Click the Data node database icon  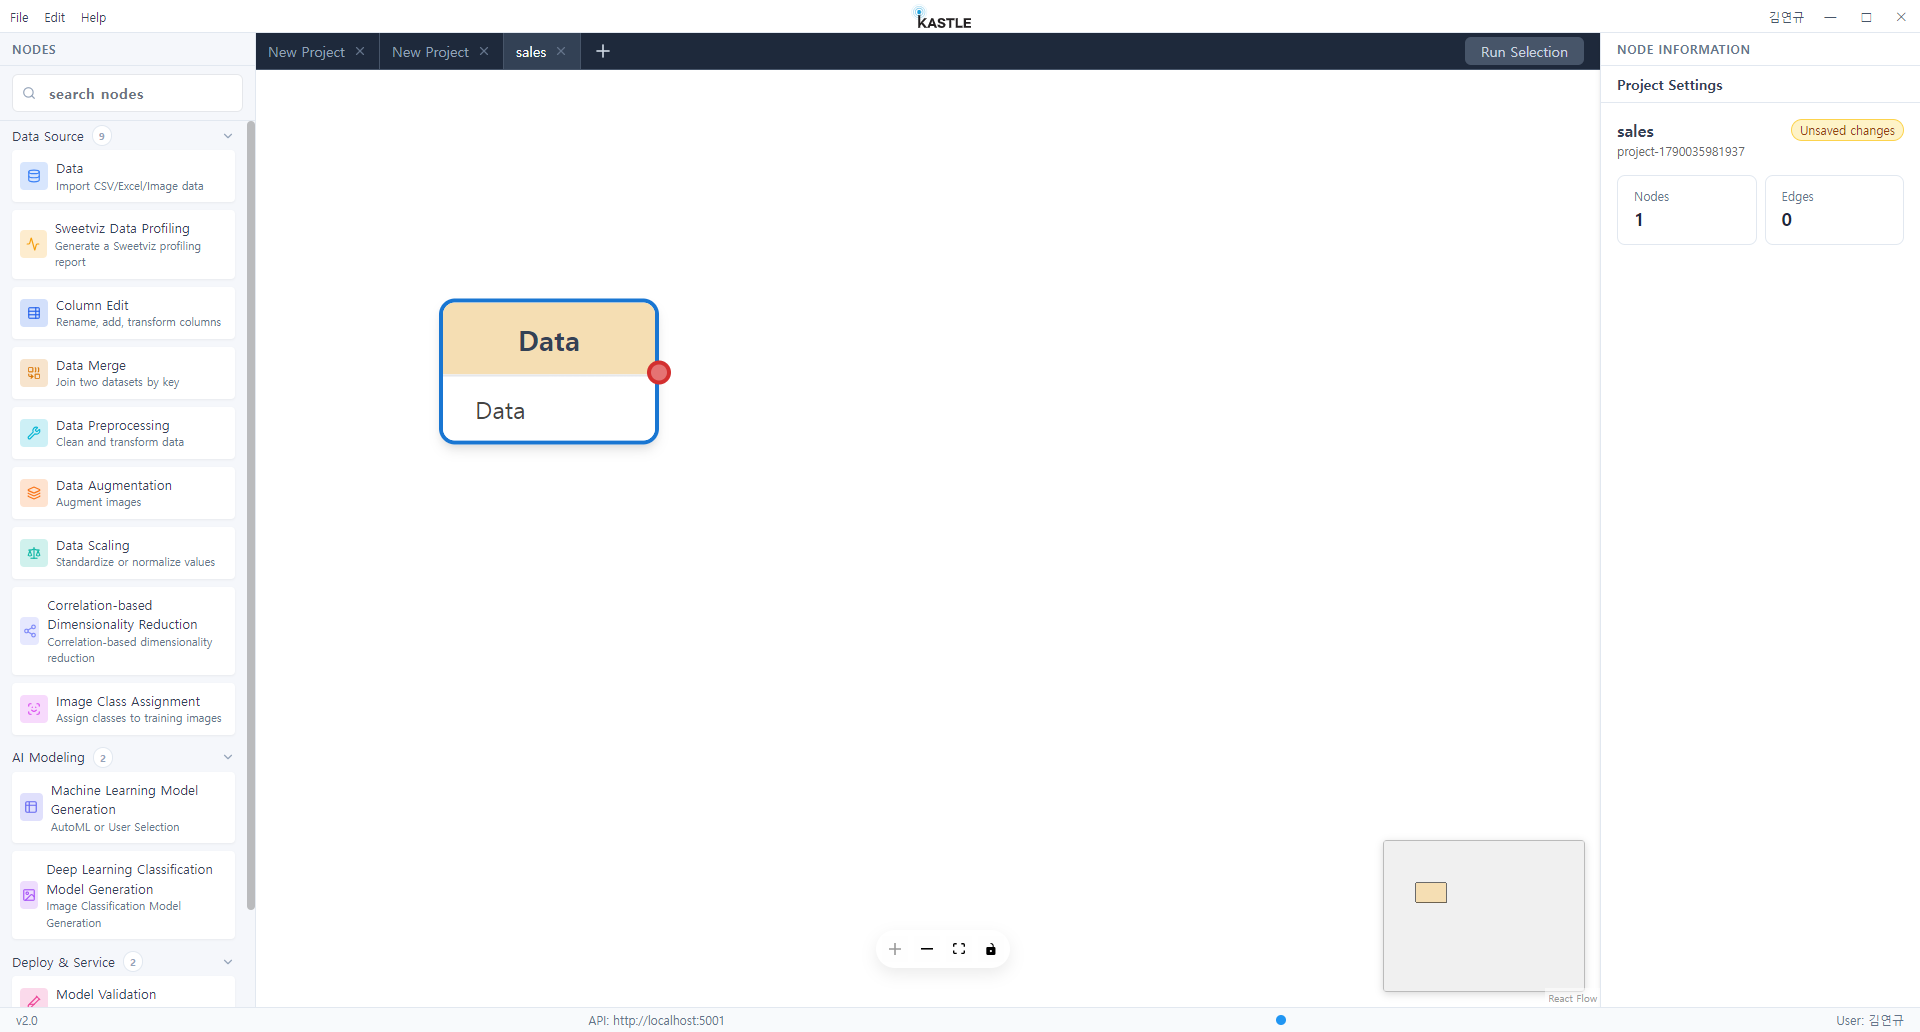pyautogui.click(x=34, y=176)
